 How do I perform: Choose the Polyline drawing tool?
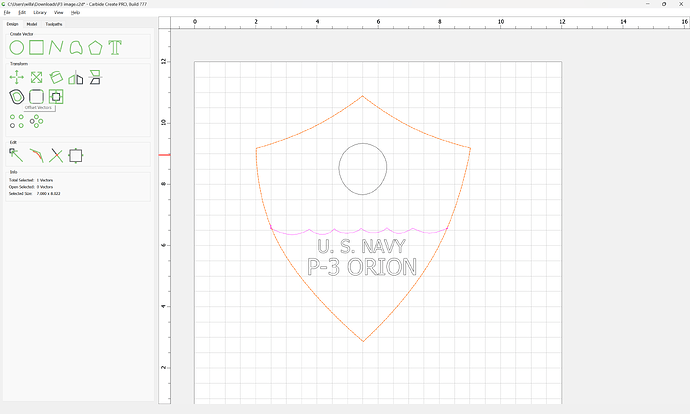click(56, 47)
